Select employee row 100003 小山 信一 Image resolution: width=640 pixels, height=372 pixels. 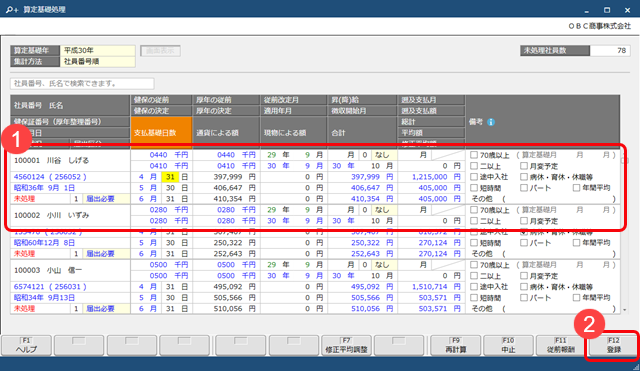[71, 270]
